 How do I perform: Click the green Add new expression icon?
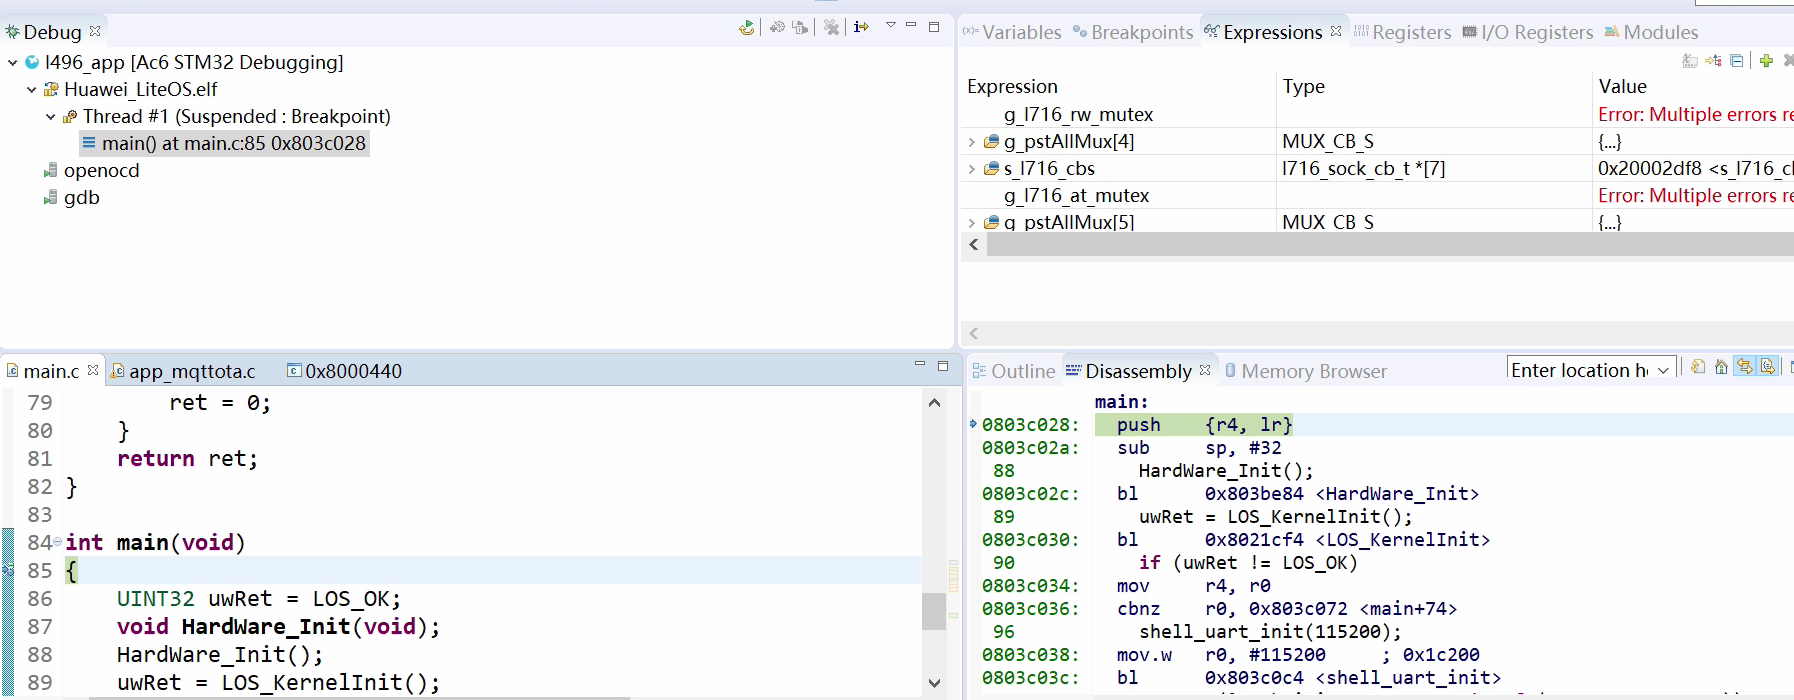pos(1766,61)
